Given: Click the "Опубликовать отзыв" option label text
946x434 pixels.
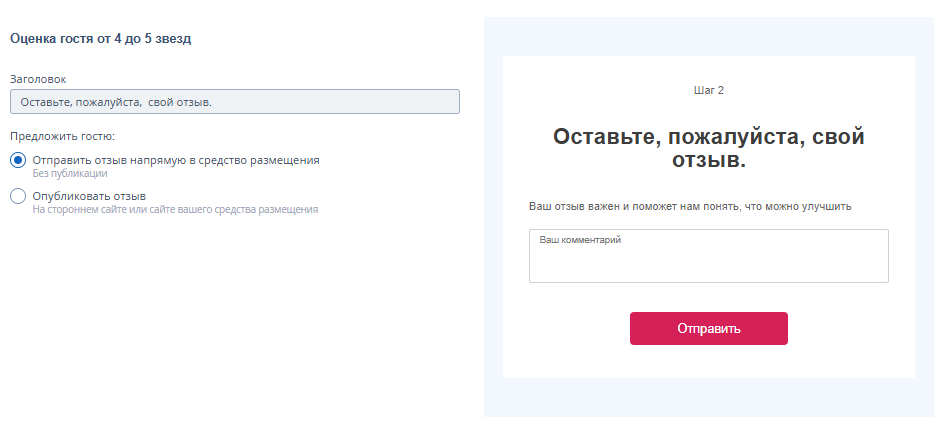Looking at the screenshot, I should click(x=89, y=196).
